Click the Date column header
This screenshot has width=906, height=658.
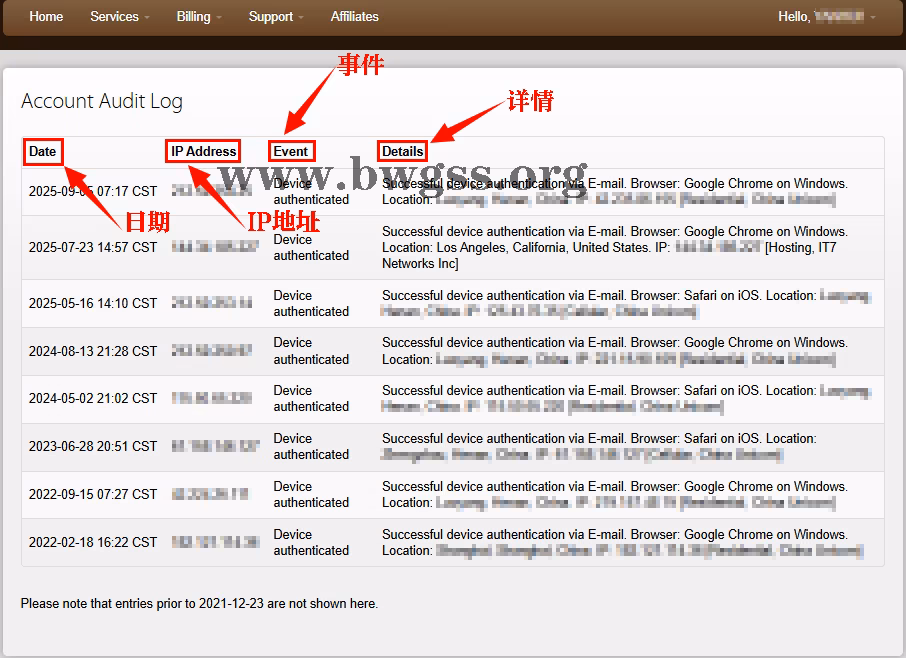pos(43,152)
